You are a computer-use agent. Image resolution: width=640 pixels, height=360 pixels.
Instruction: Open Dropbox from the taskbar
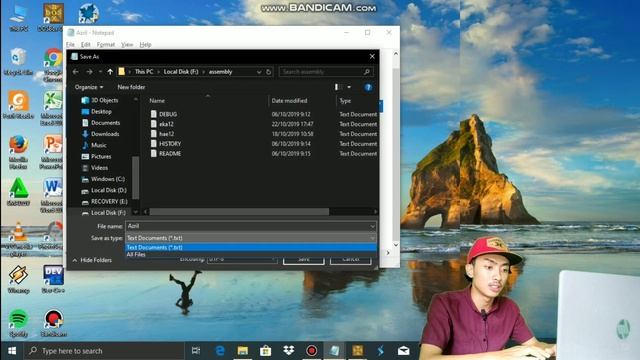289,351
